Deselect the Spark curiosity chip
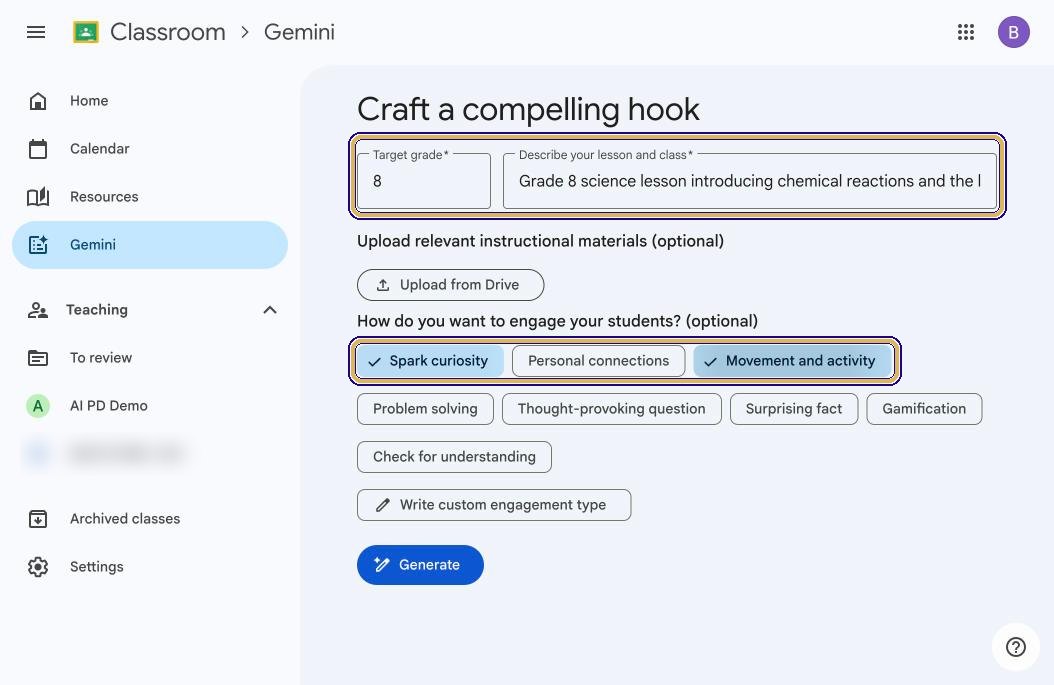Screen dimensions: 1054x685 430,361
